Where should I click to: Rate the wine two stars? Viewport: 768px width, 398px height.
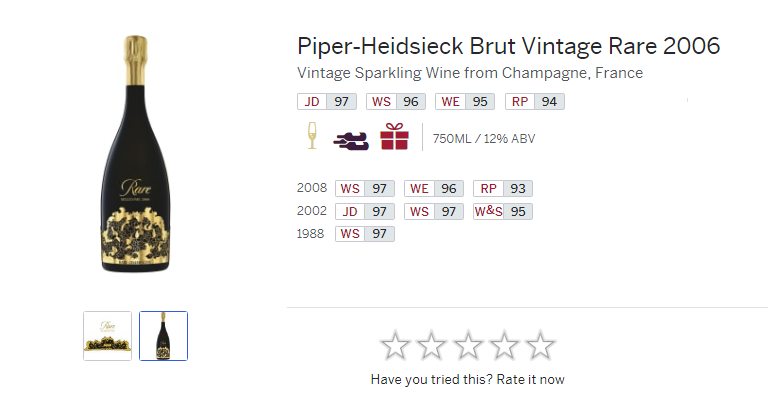coord(432,345)
